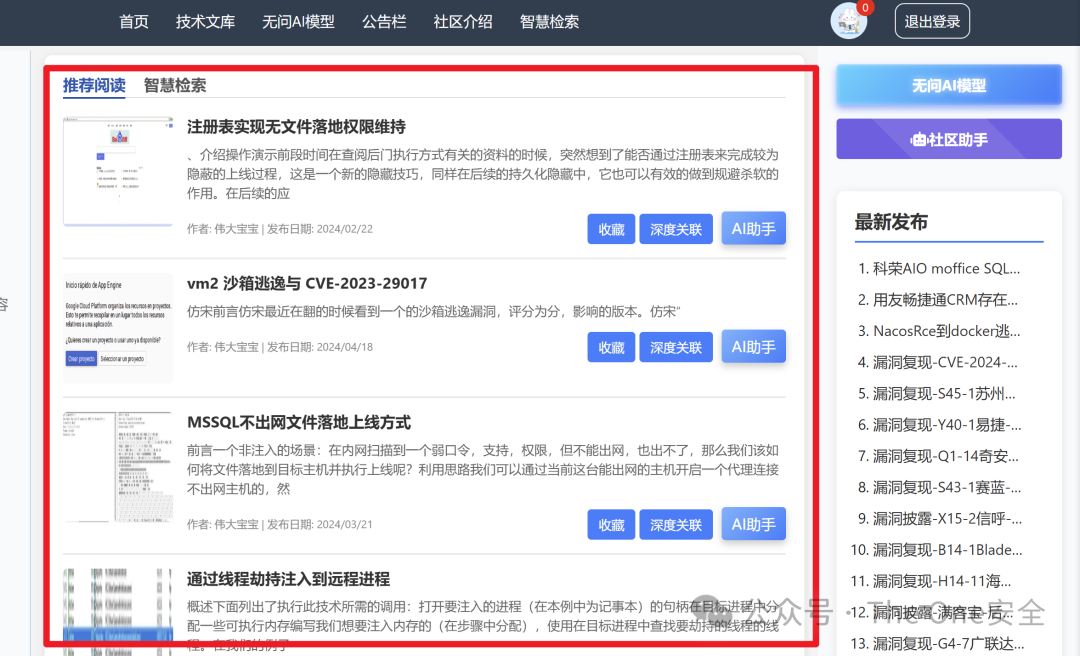Open the user avatar in header
This screenshot has height=656, width=1080.
tap(849, 21)
